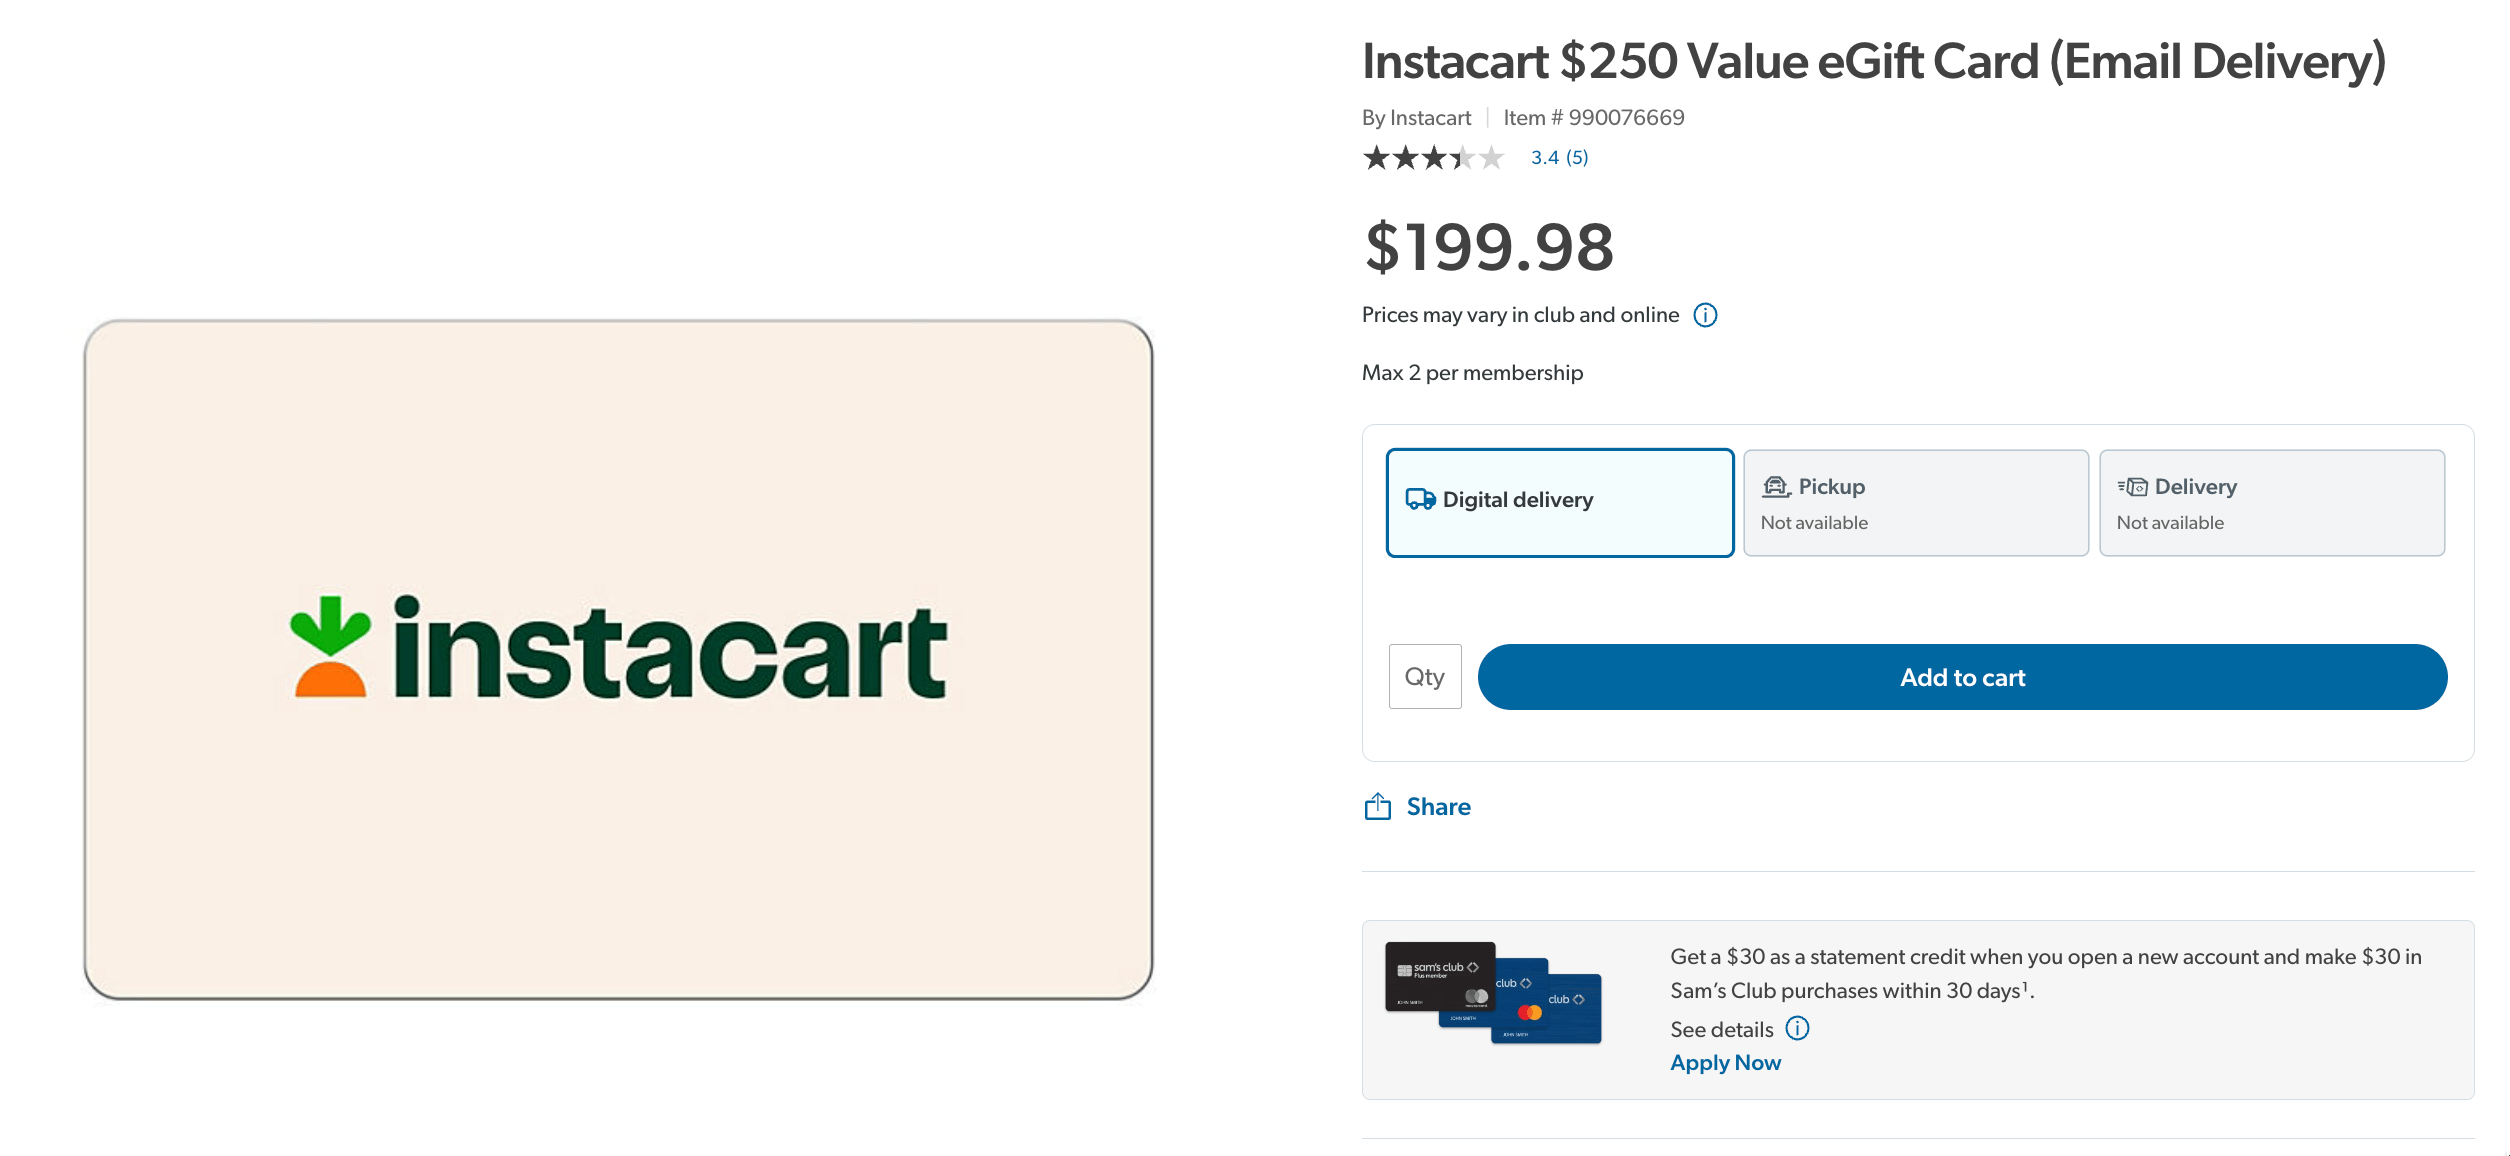2510x1156 pixels.
Task: Click the info icon beside See details
Action: pos(1797,1028)
